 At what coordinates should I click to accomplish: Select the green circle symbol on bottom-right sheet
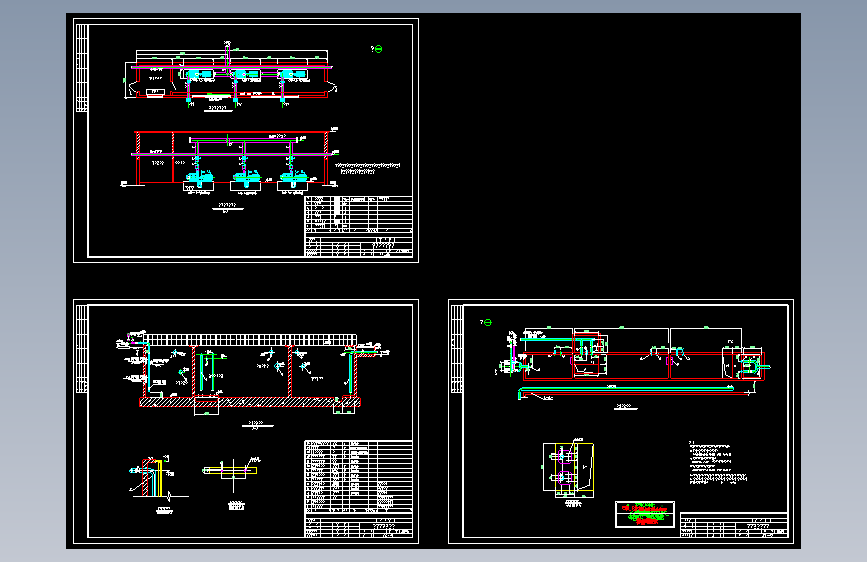pyautogui.click(x=488, y=322)
